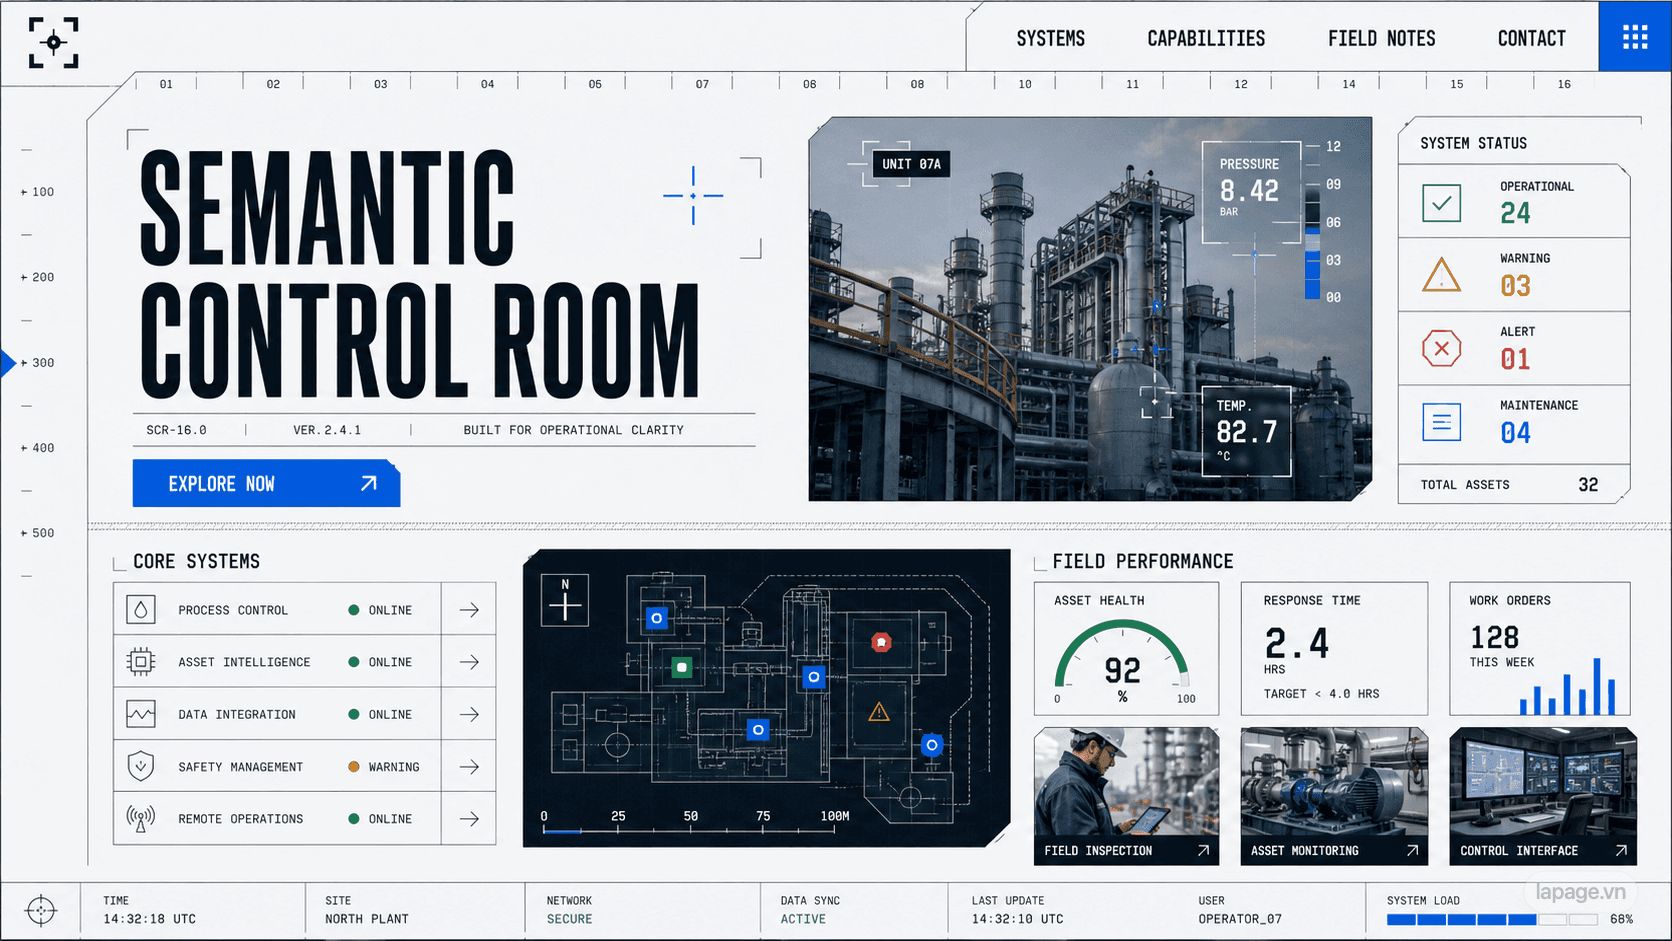Image resolution: width=1672 pixels, height=941 pixels.
Task: Select the Process Control row label
Action: 233,610
